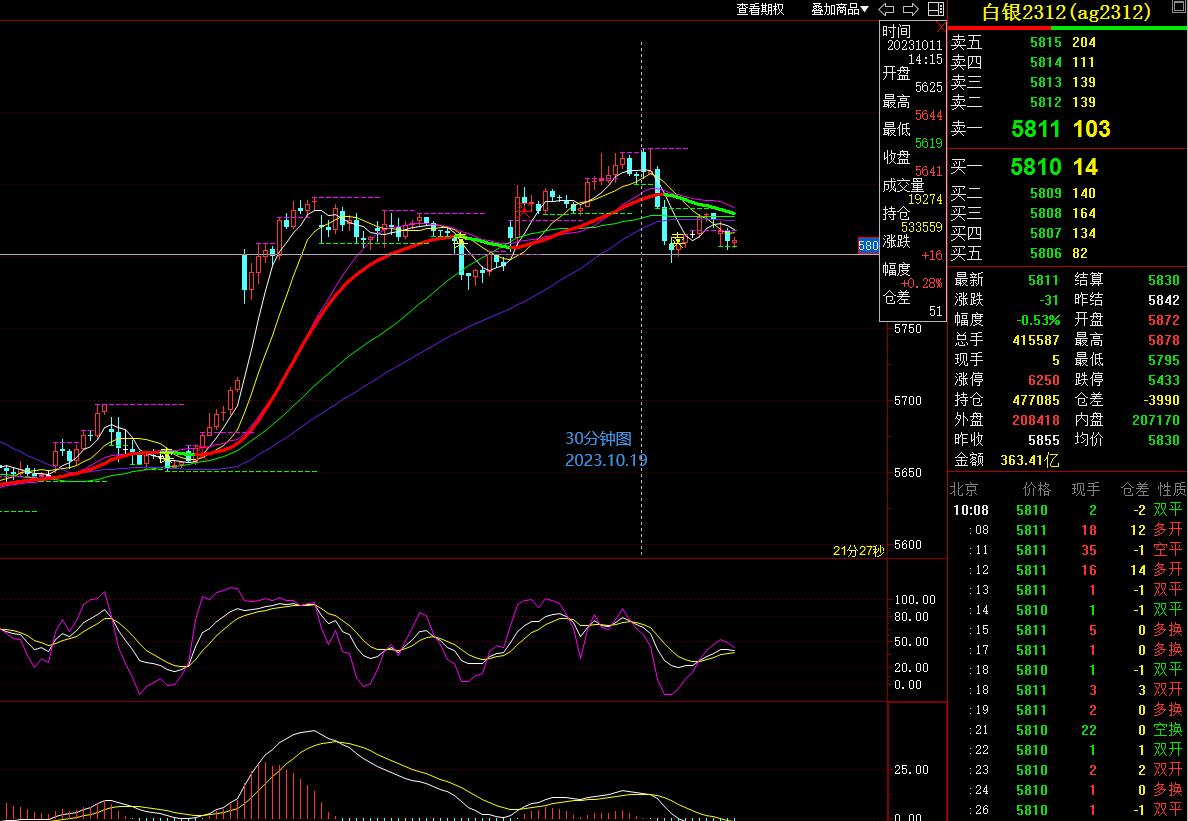Image resolution: width=1188 pixels, height=821 pixels.
Task: Click the 卖三 price 5813
Action: pyautogui.click(x=1046, y=82)
